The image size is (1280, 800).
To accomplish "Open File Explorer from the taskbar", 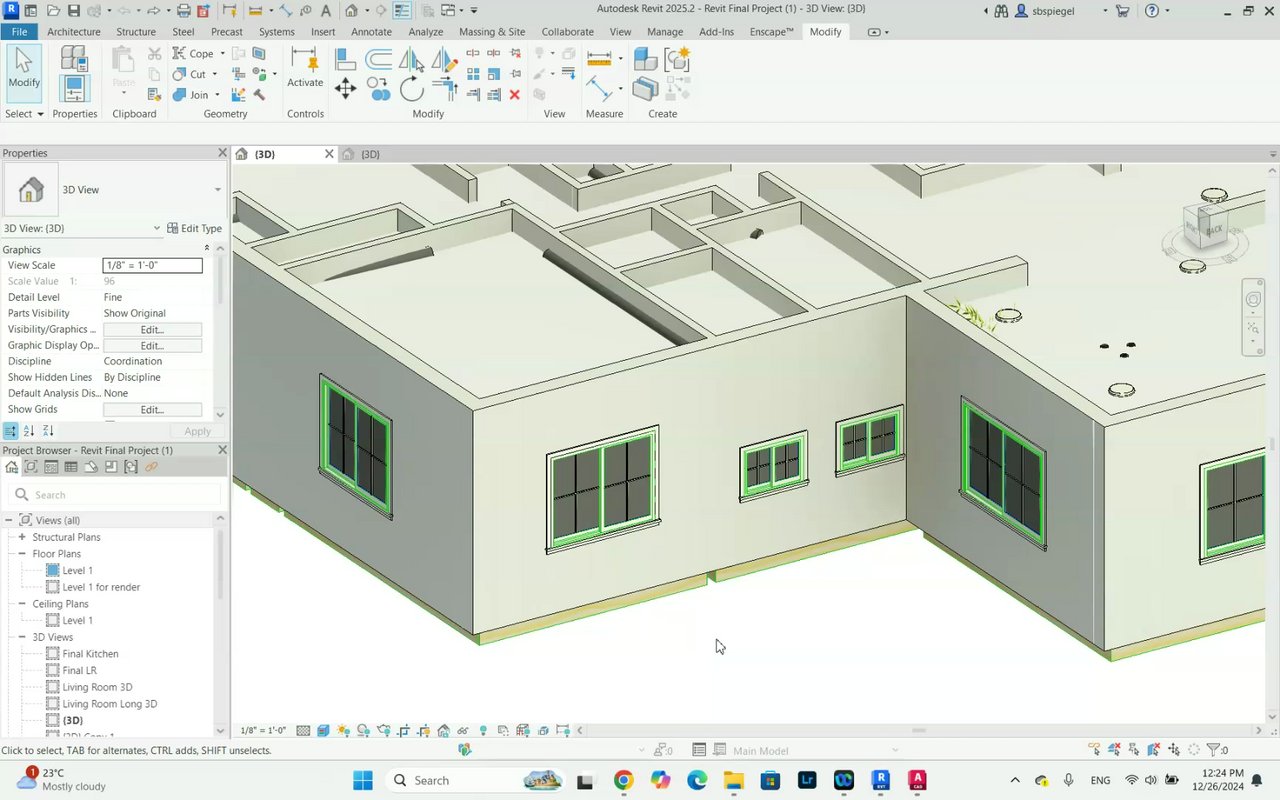I will pos(733,780).
